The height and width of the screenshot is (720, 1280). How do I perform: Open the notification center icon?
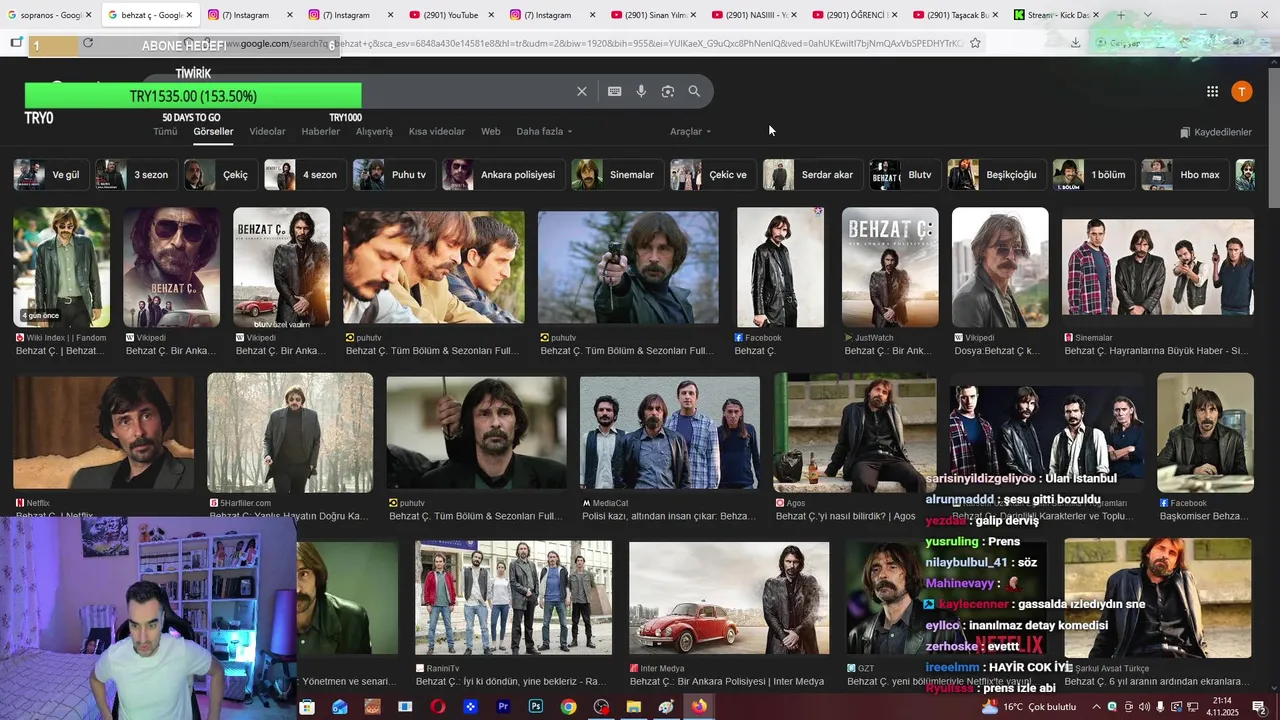coord(1260,707)
